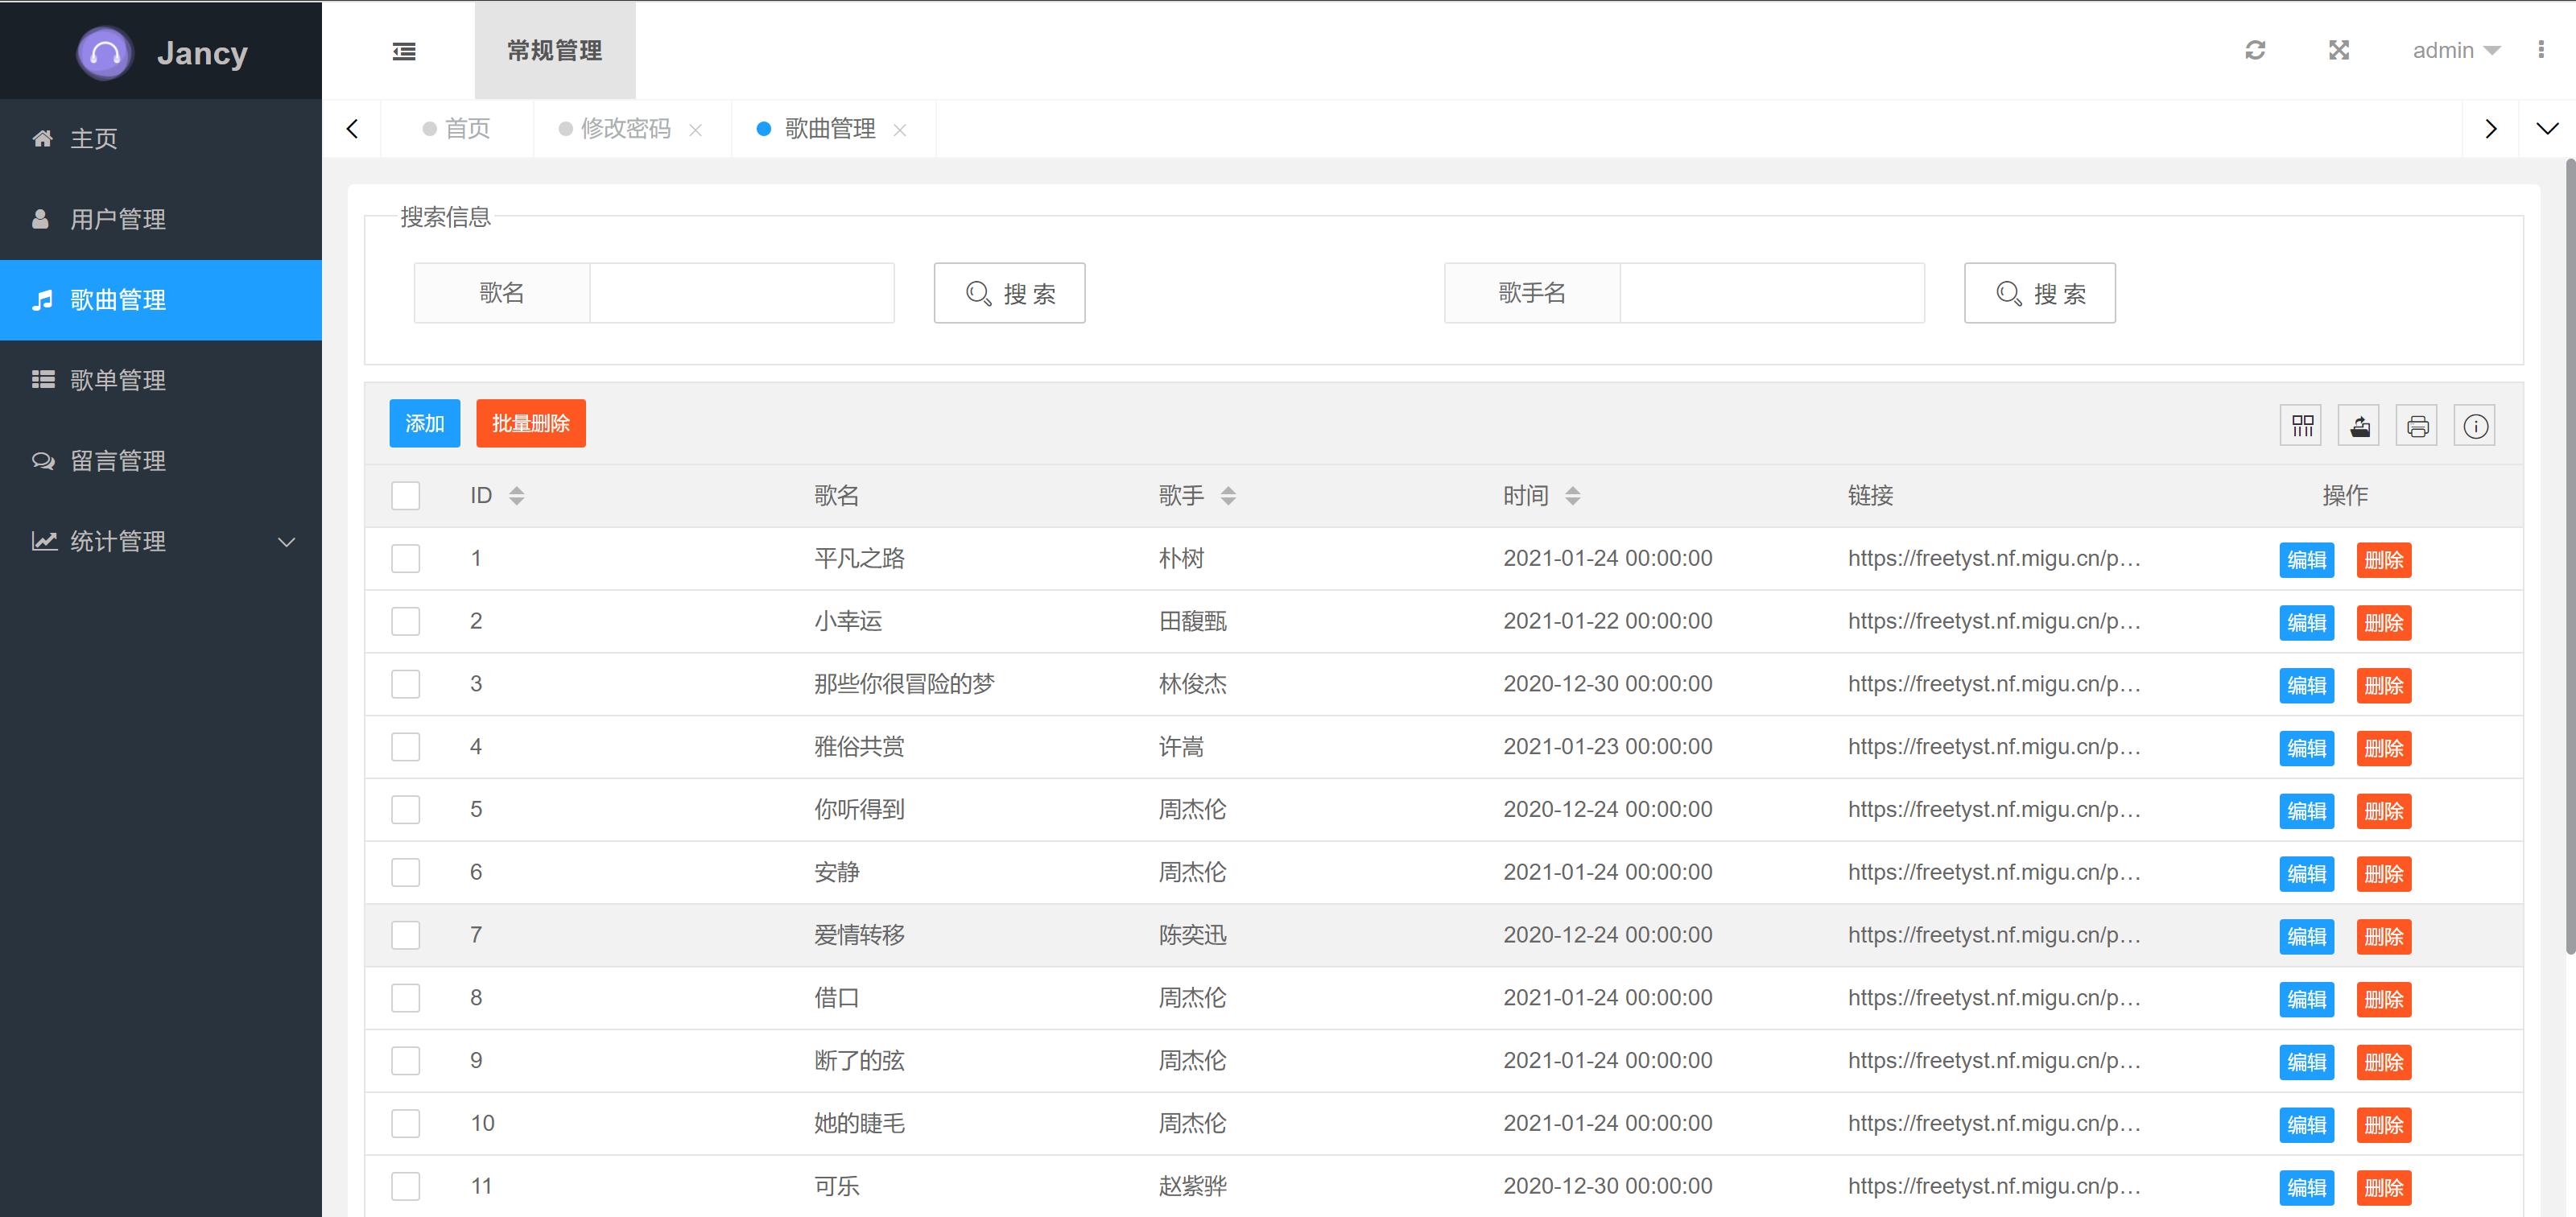The width and height of the screenshot is (2576, 1217).
Task: Delete the 可乐 row via 删除
Action: coord(2384,1189)
